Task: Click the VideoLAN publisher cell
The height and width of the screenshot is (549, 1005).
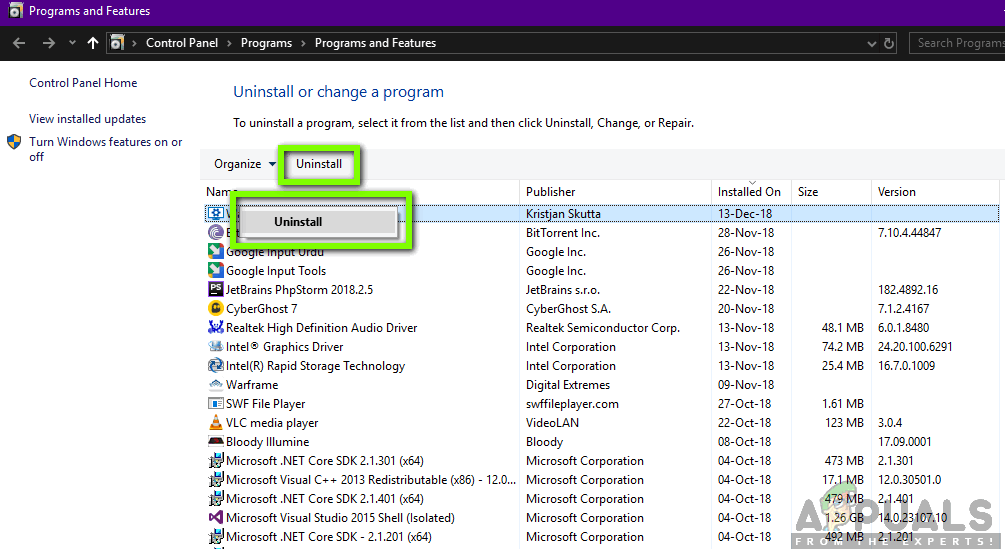Action: tap(552, 423)
